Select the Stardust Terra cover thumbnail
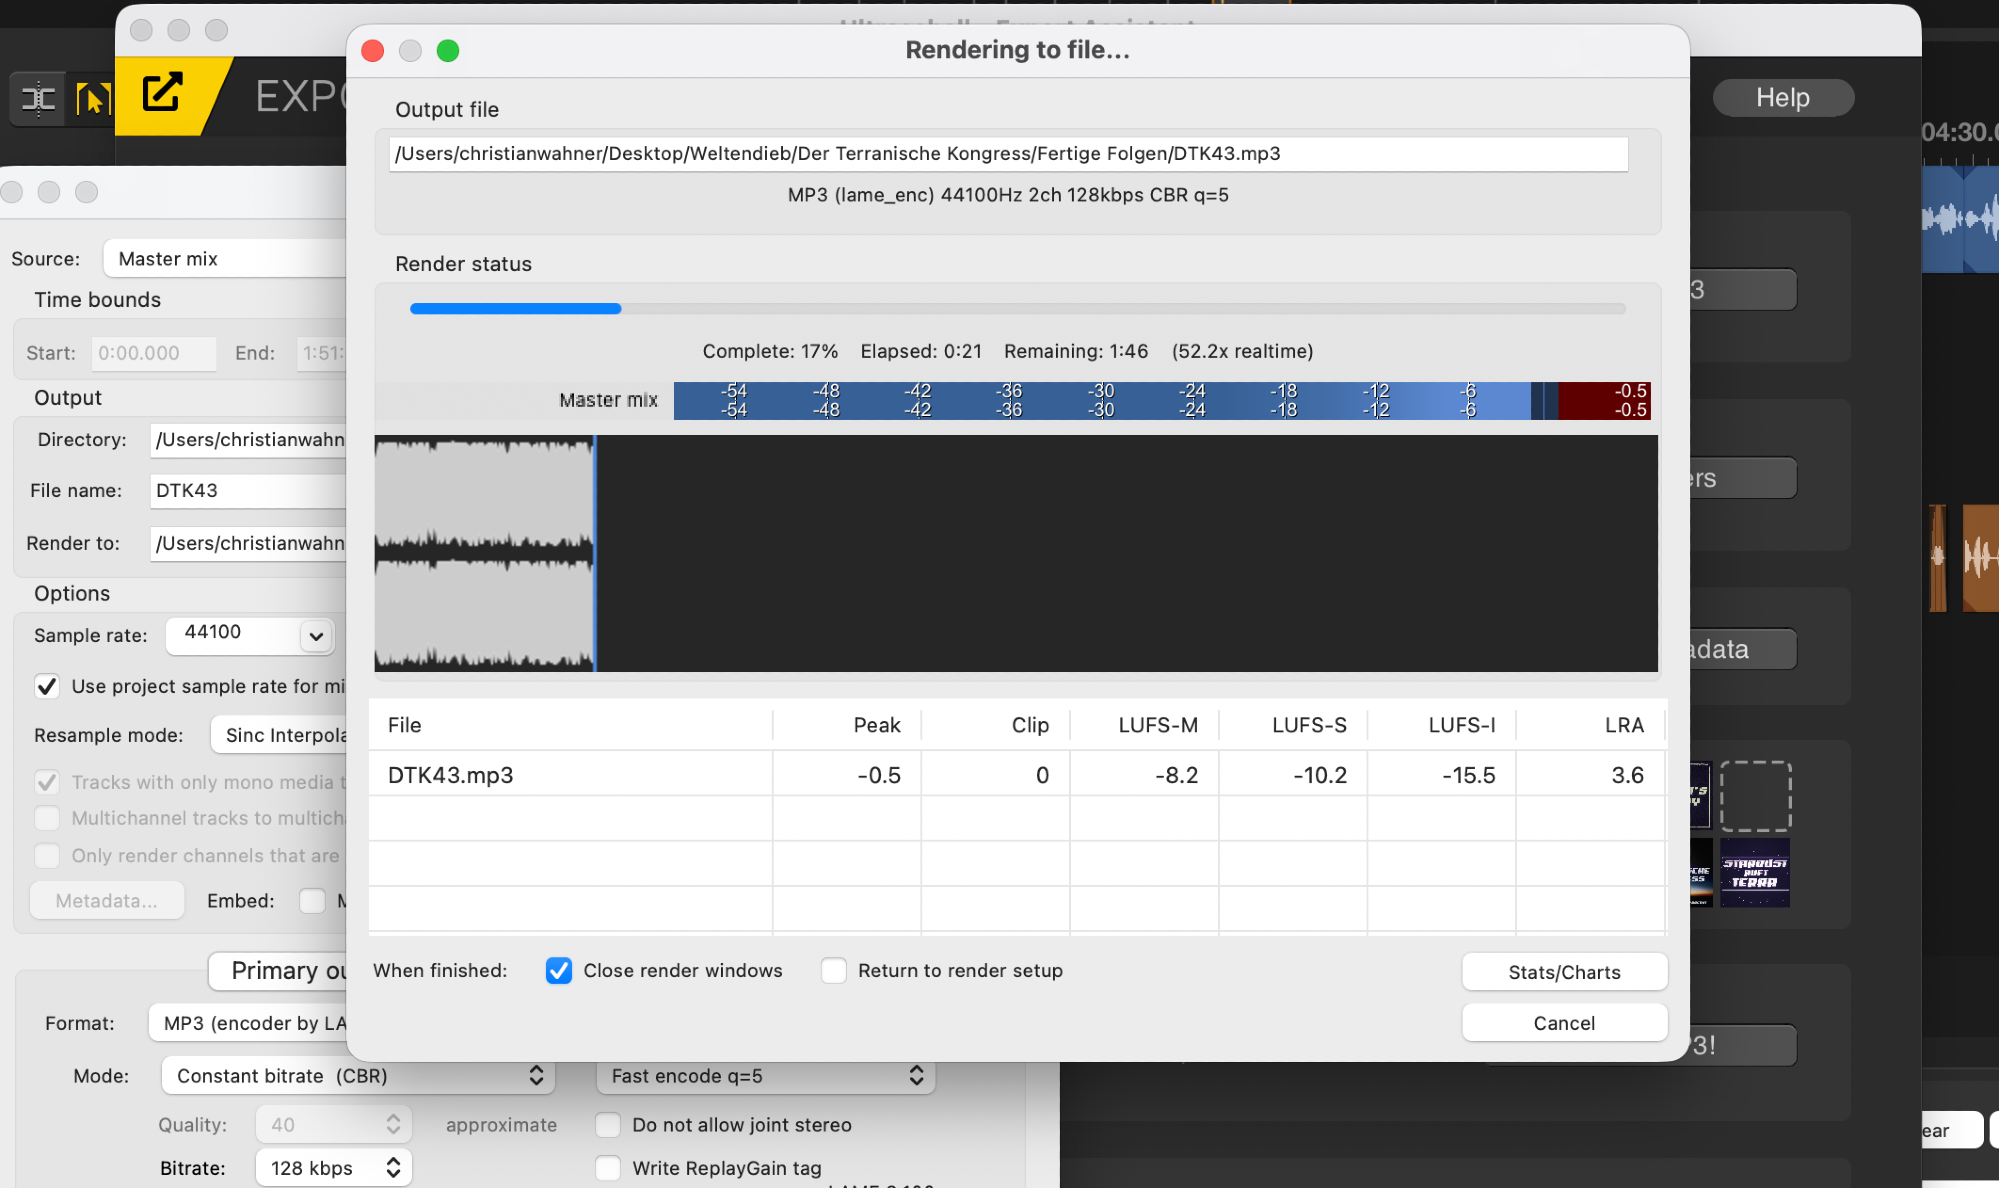 (1754, 873)
